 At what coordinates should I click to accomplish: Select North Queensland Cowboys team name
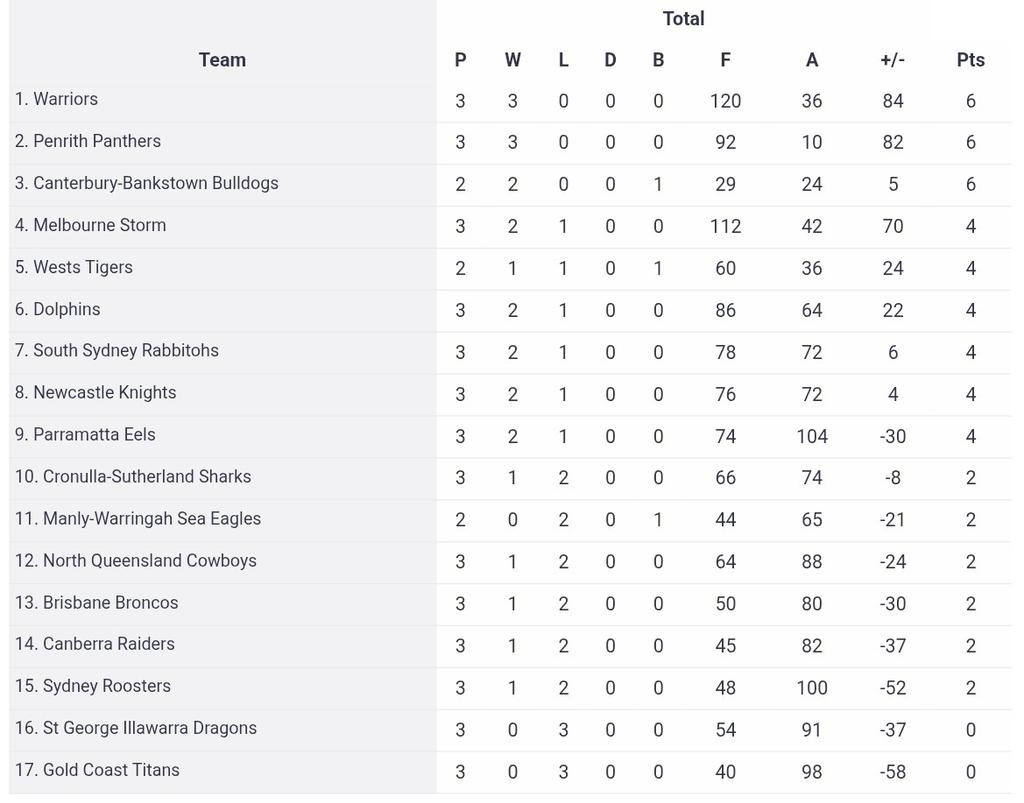(x=149, y=560)
